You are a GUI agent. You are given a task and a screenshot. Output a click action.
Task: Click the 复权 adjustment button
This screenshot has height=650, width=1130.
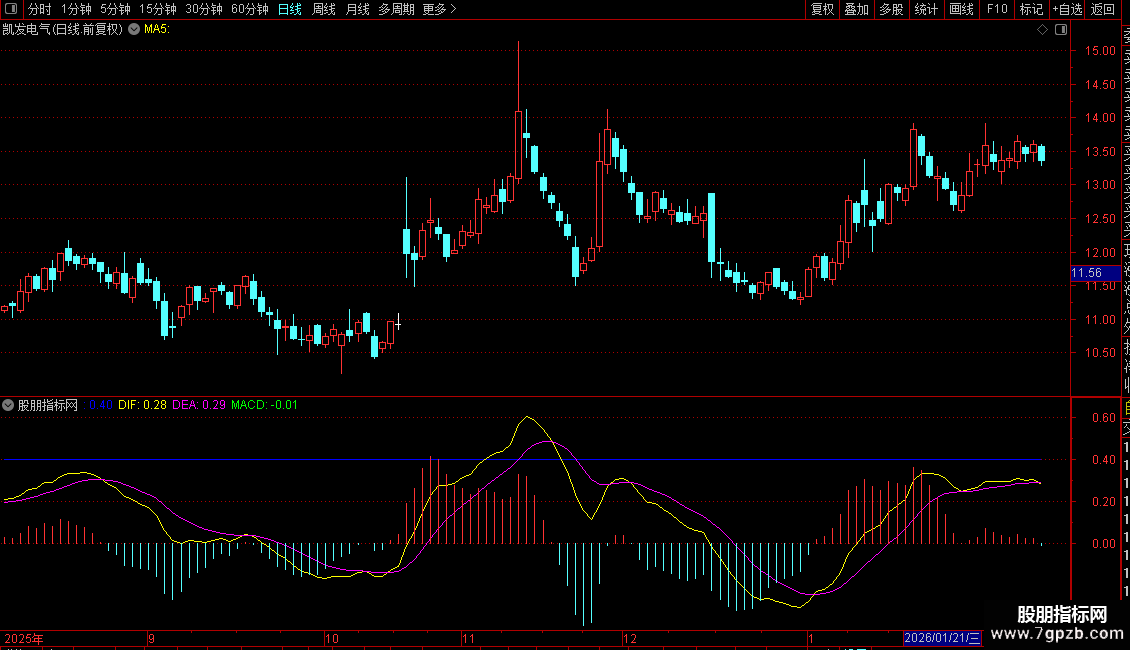click(x=822, y=9)
